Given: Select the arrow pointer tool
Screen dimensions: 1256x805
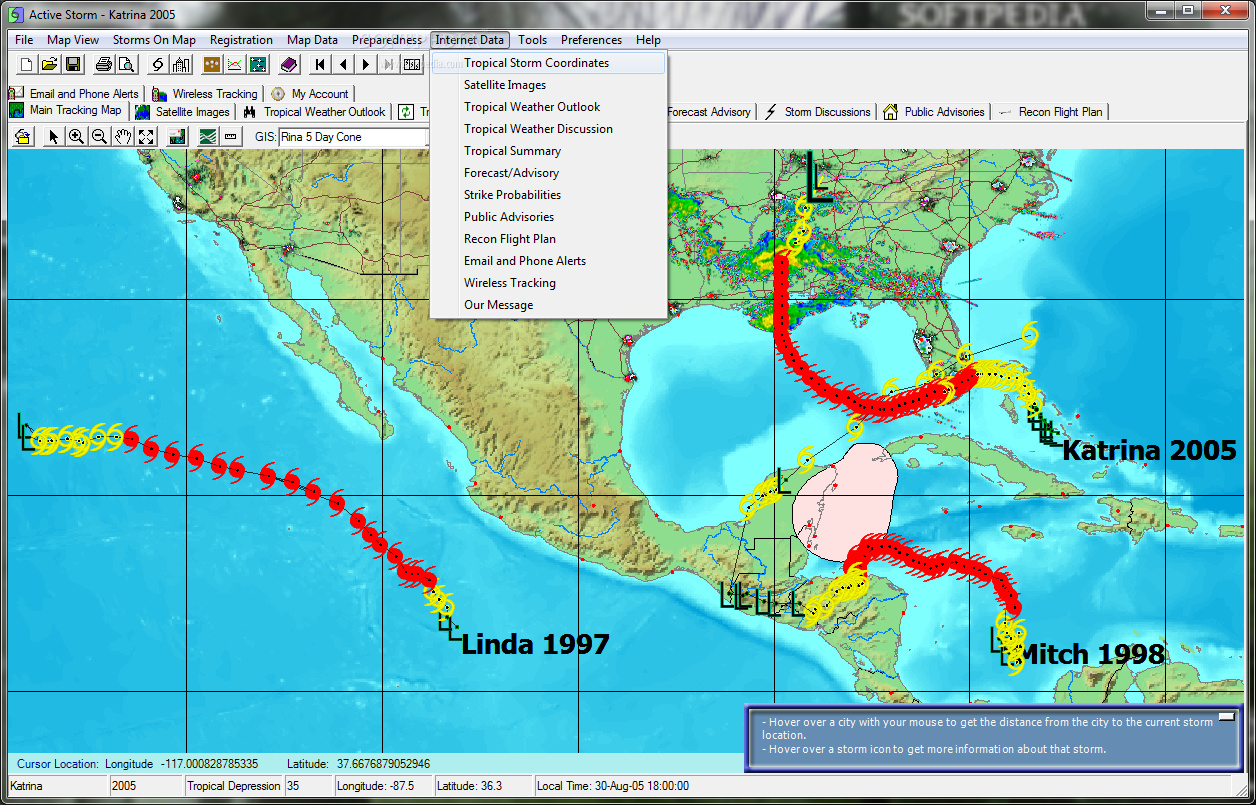Looking at the screenshot, I should tap(54, 137).
